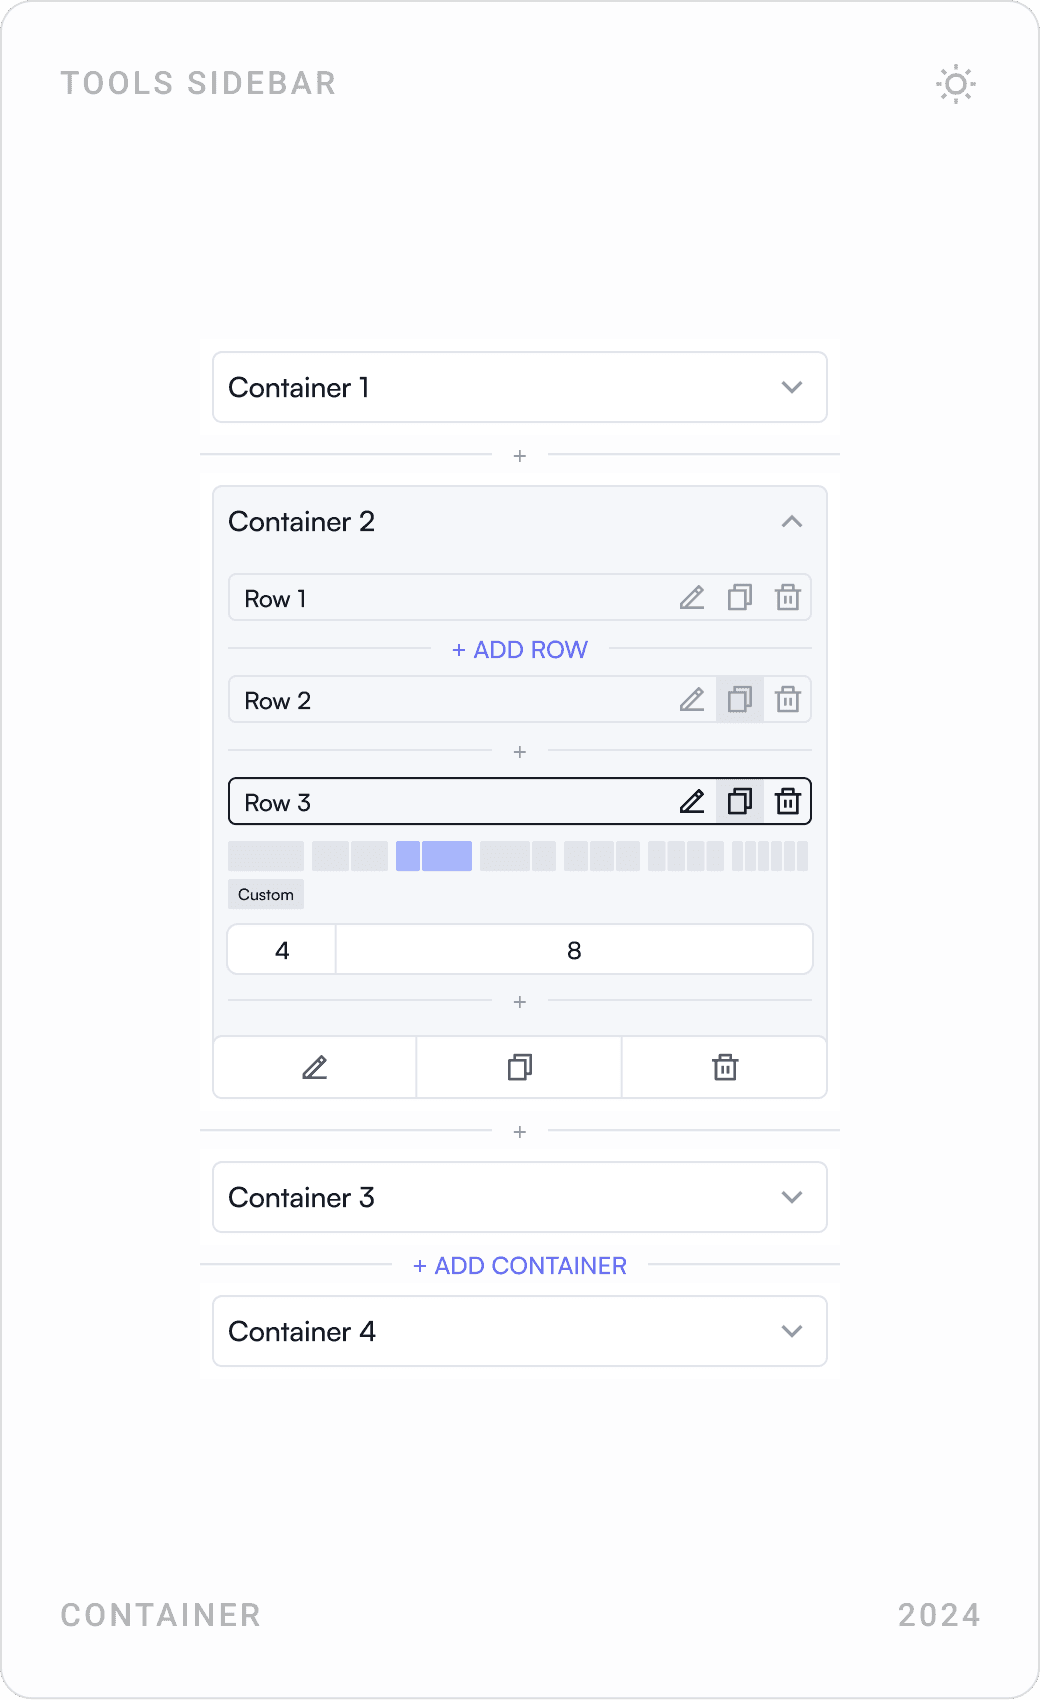Delete Row 1 with its trash icon
Viewport: 1040px width, 1700px height.
click(788, 597)
